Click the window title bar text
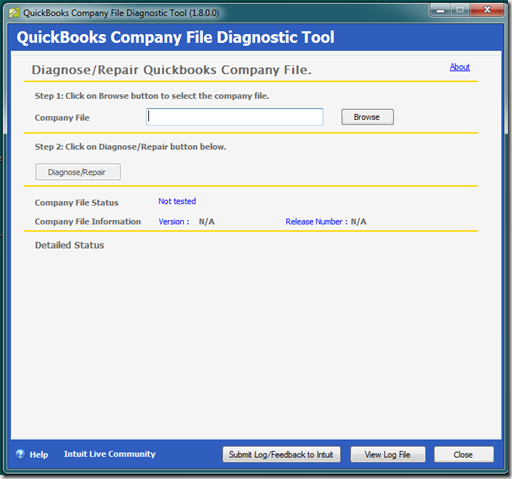Screen dimensions: 512x479 point(121,13)
